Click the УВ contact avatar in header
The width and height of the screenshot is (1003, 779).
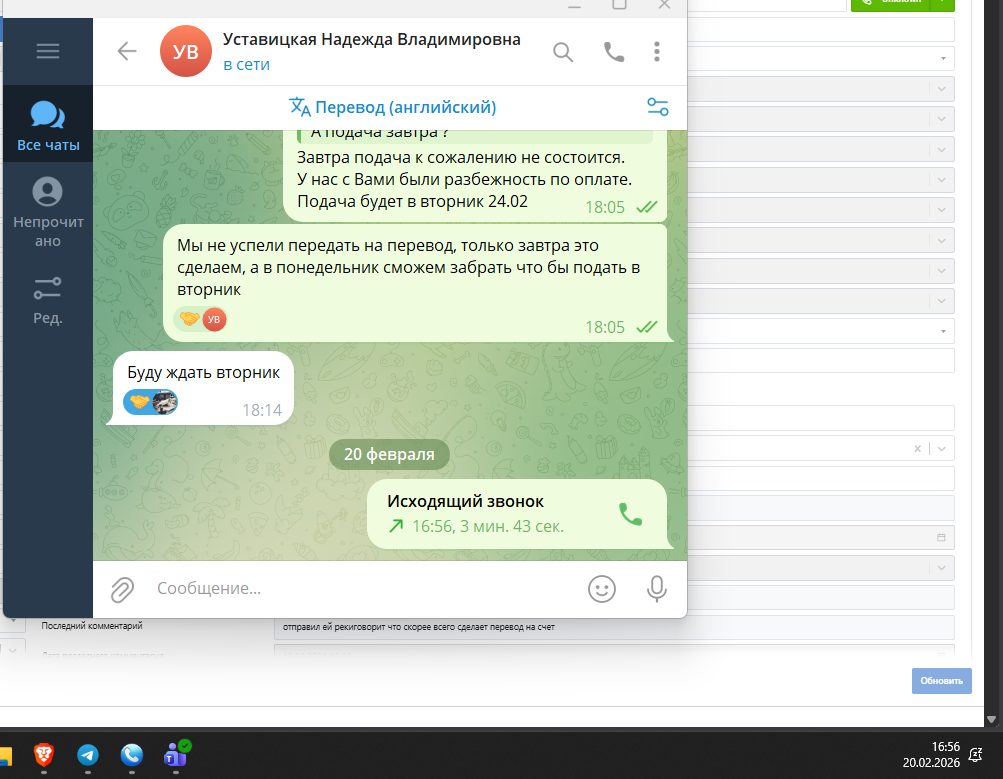click(186, 51)
